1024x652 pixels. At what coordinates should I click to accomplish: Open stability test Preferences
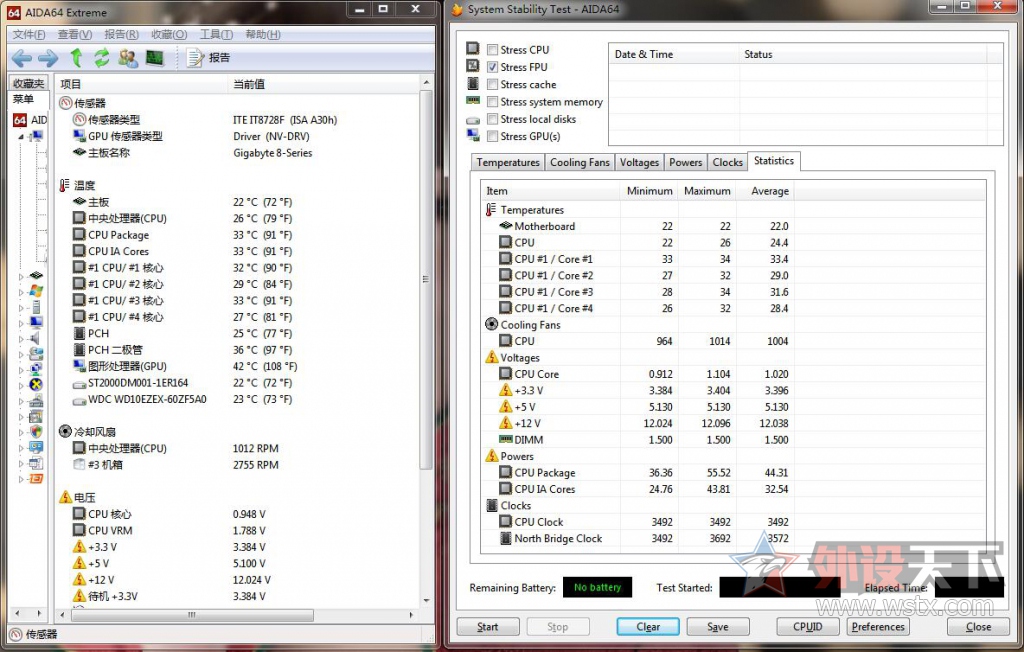point(878,627)
